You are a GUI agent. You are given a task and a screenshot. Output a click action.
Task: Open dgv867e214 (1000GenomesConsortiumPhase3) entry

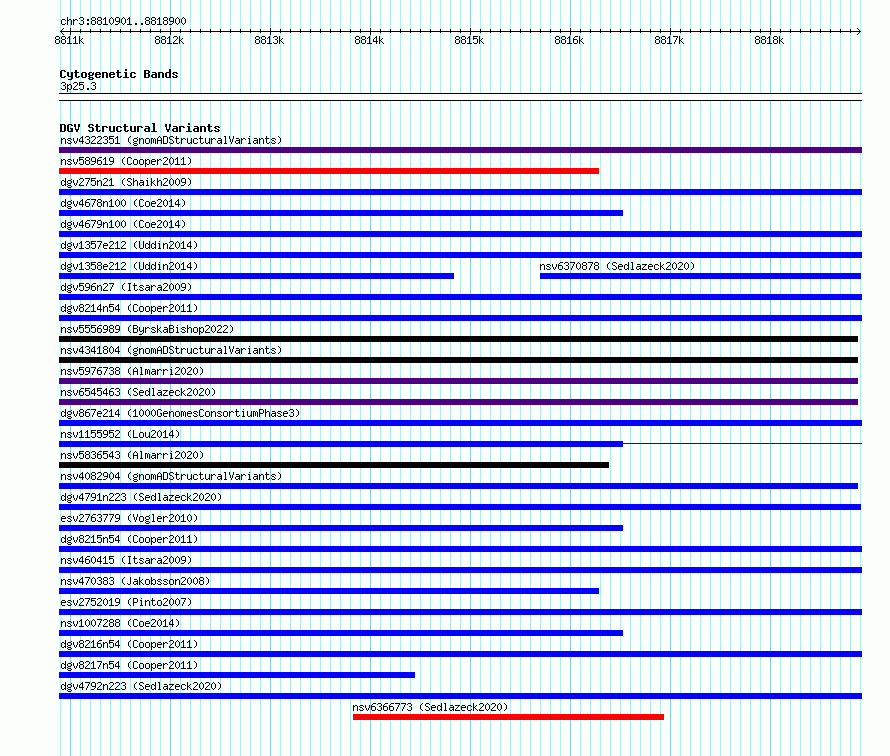[x=180, y=413]
